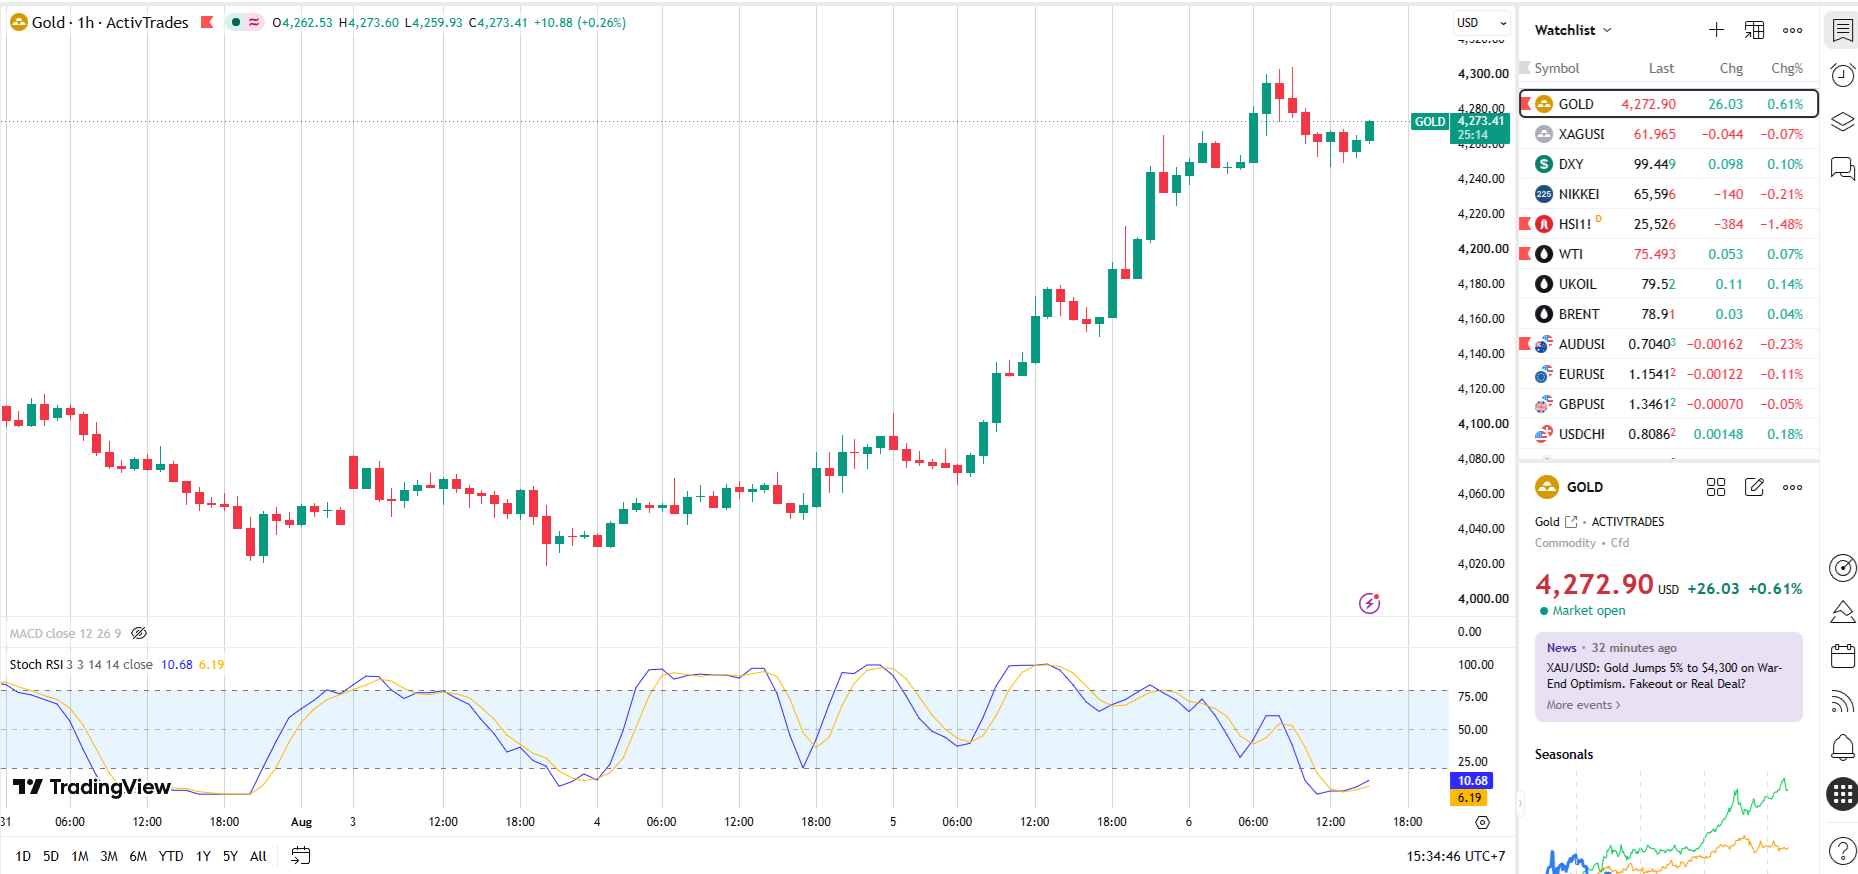This screenshot has width=1858, height=874.
Task: Open the USD currency dropdown
Action: pos(1481,23)
